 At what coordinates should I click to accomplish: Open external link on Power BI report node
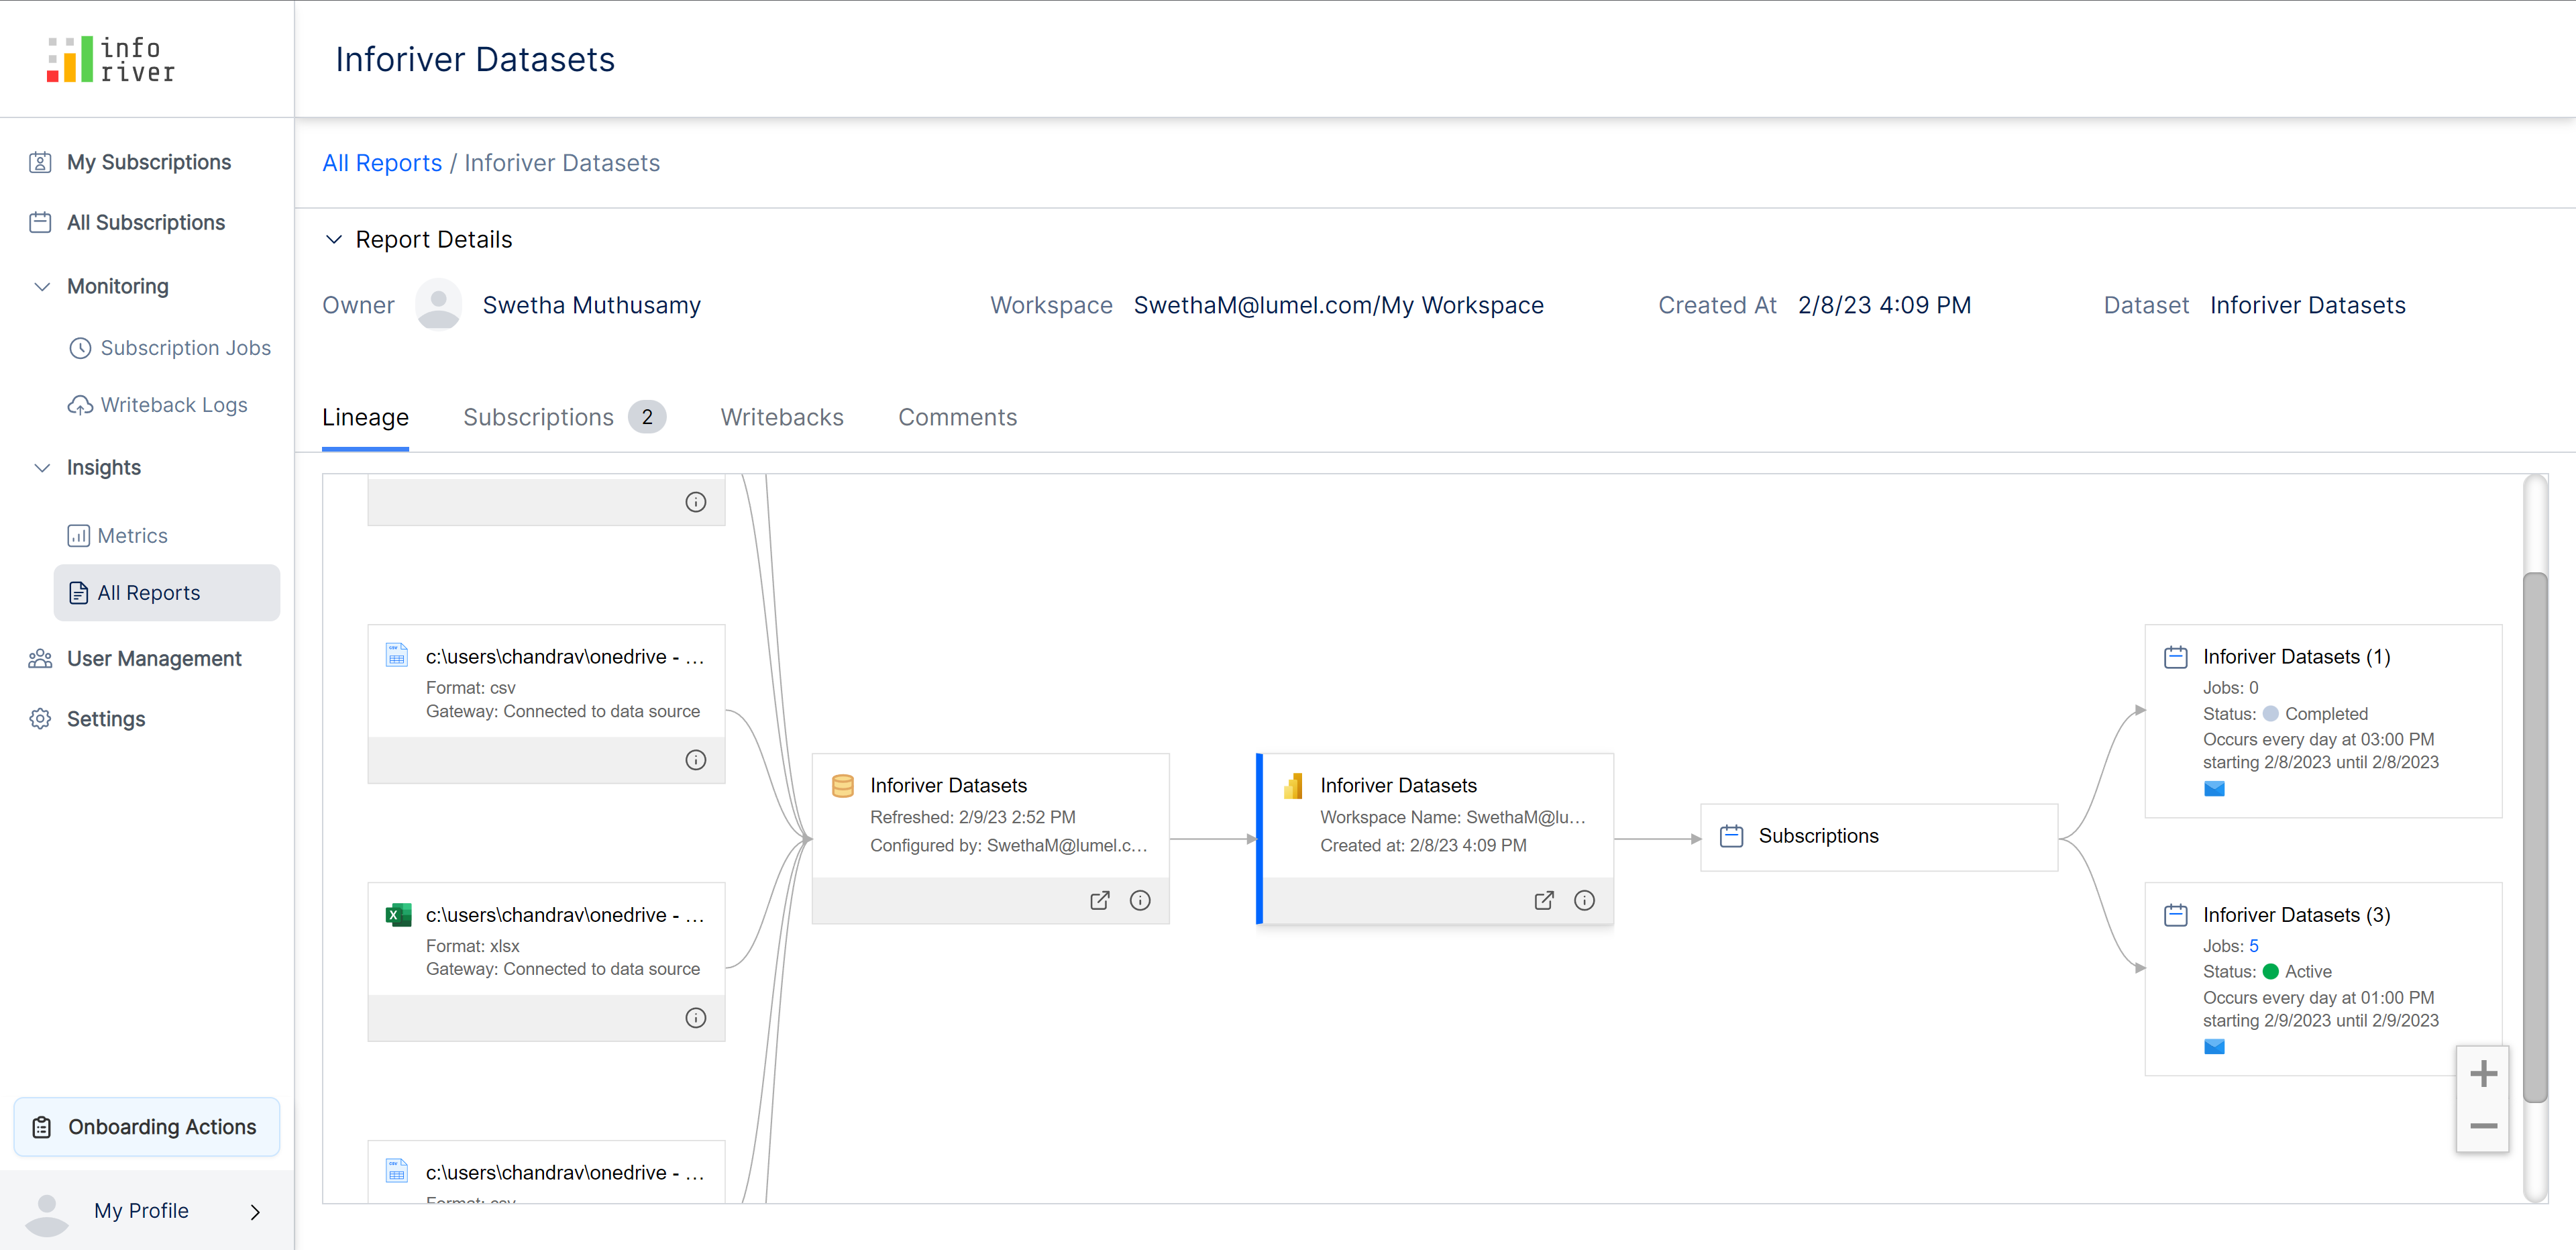1543,900
